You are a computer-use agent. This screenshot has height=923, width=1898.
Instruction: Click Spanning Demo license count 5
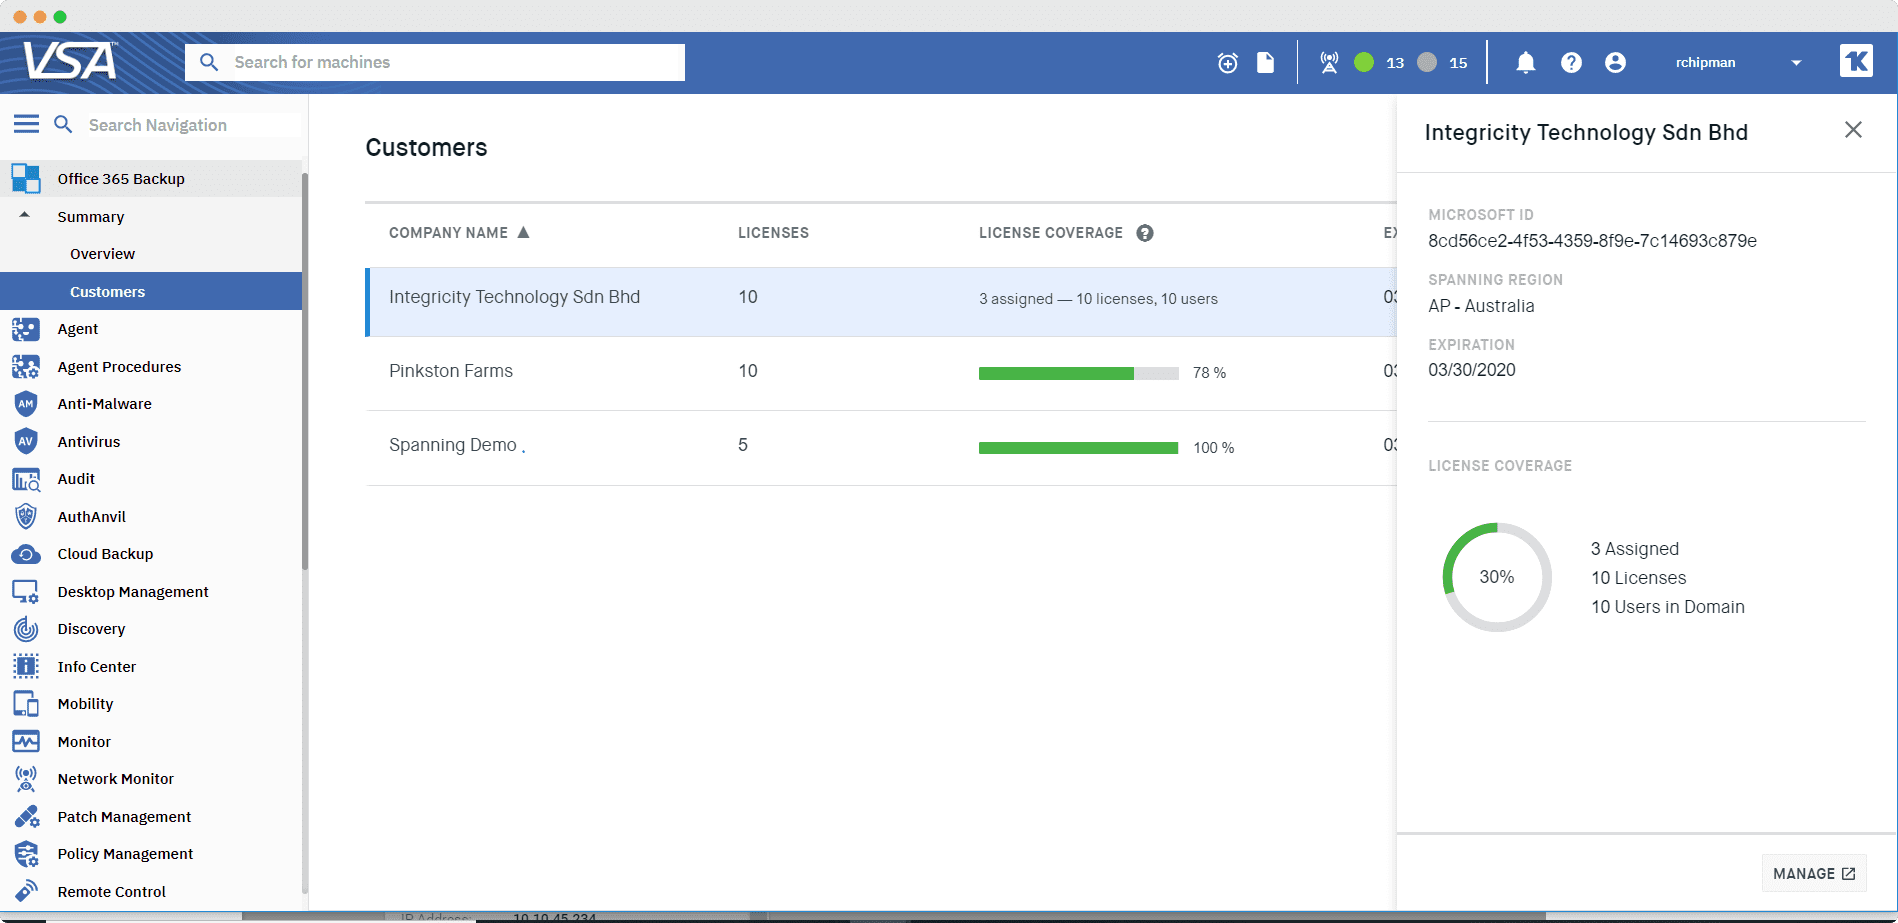click(743, 445)
